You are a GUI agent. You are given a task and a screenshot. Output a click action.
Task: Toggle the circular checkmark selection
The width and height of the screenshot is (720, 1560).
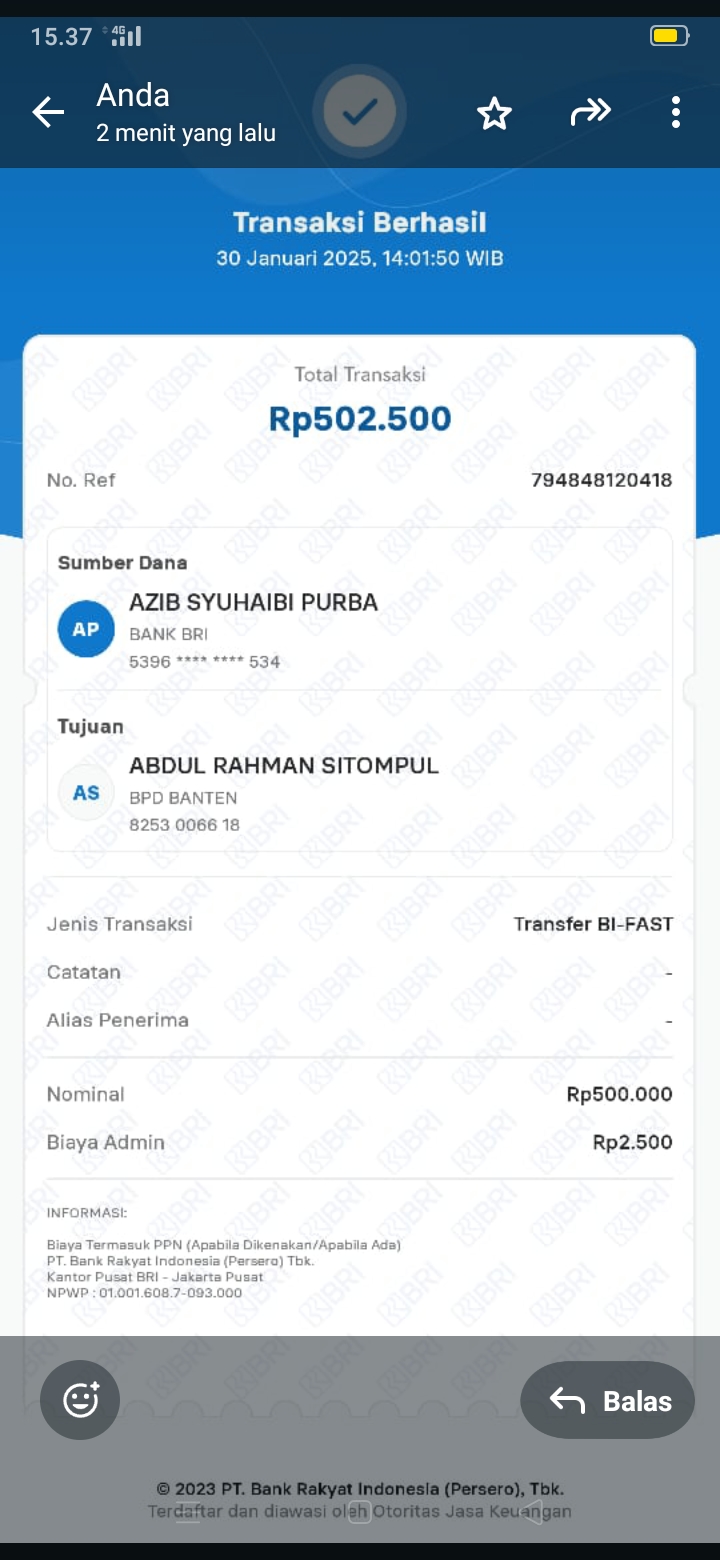coord(359,112)
